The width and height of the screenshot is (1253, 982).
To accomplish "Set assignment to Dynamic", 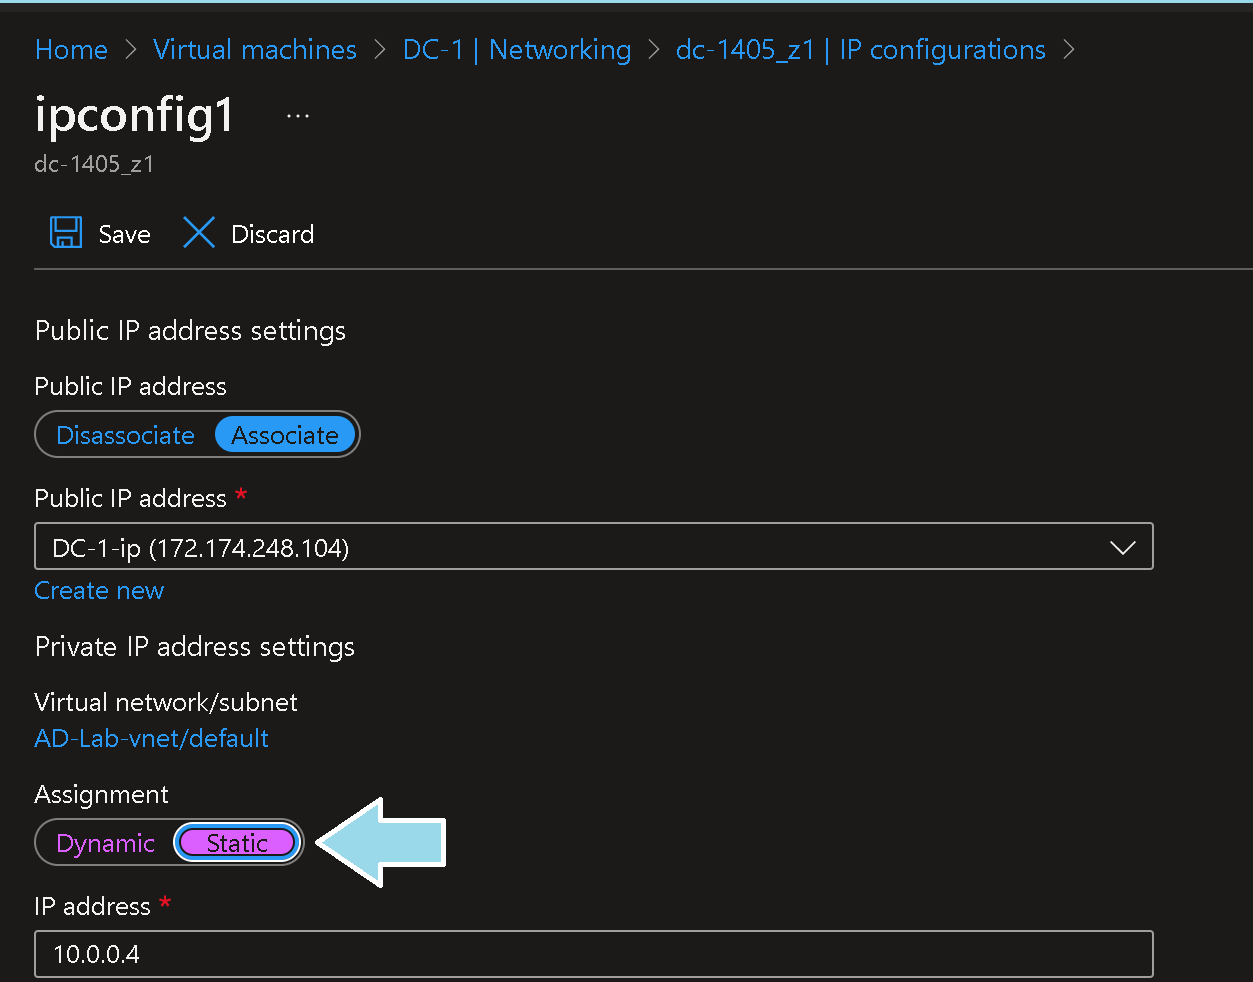I will [105, 843].
